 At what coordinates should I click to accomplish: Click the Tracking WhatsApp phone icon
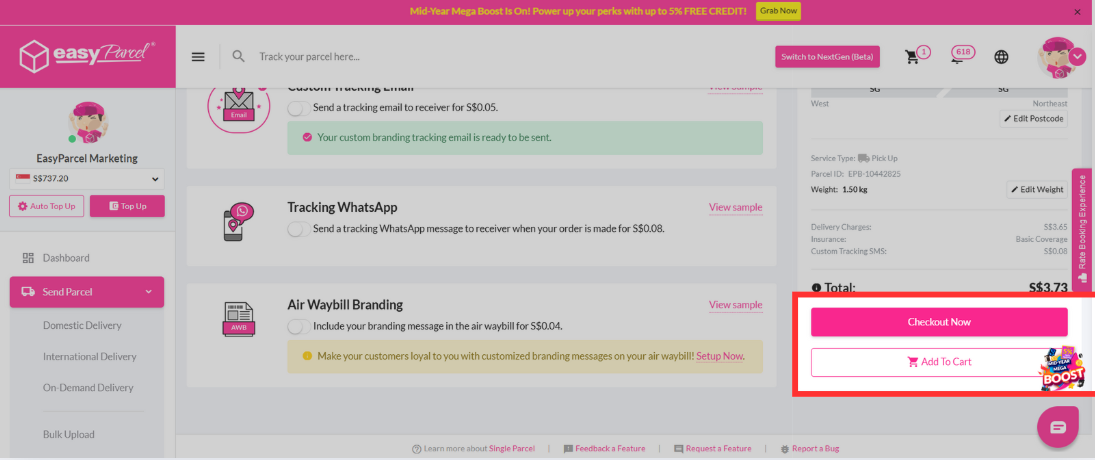239,222
